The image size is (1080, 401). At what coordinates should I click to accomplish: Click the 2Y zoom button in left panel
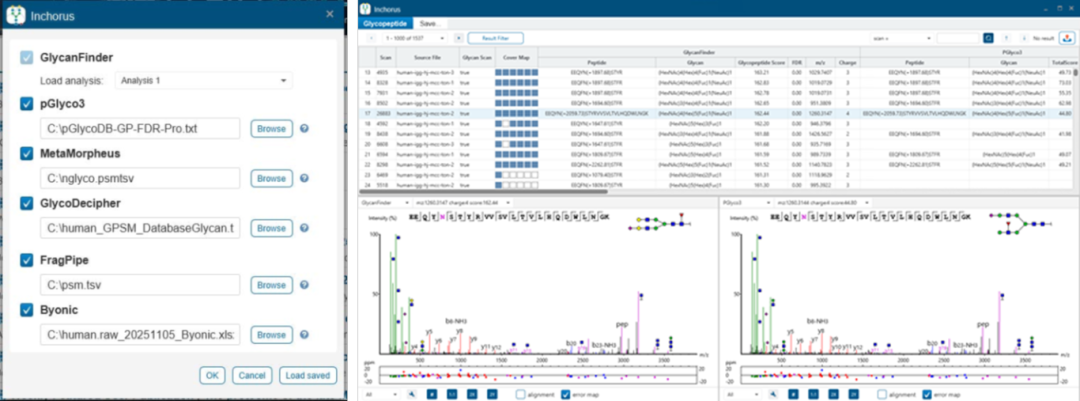492,394
